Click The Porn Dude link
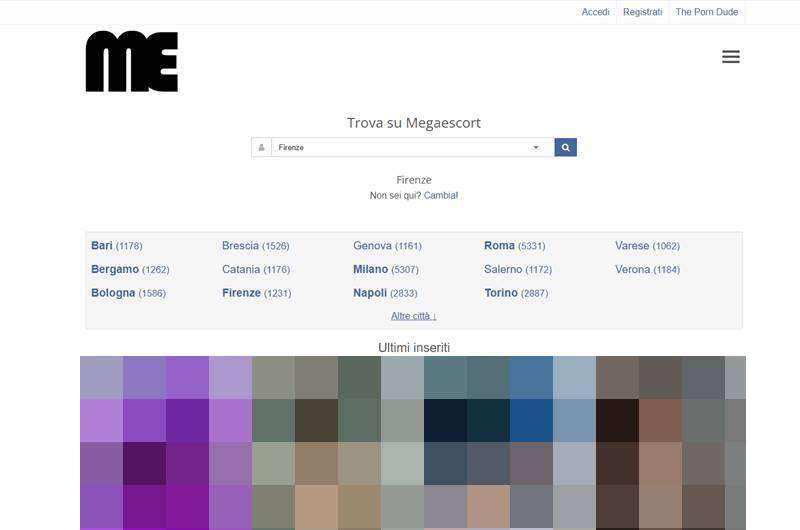Screen dimensions: 800x530 706,12
